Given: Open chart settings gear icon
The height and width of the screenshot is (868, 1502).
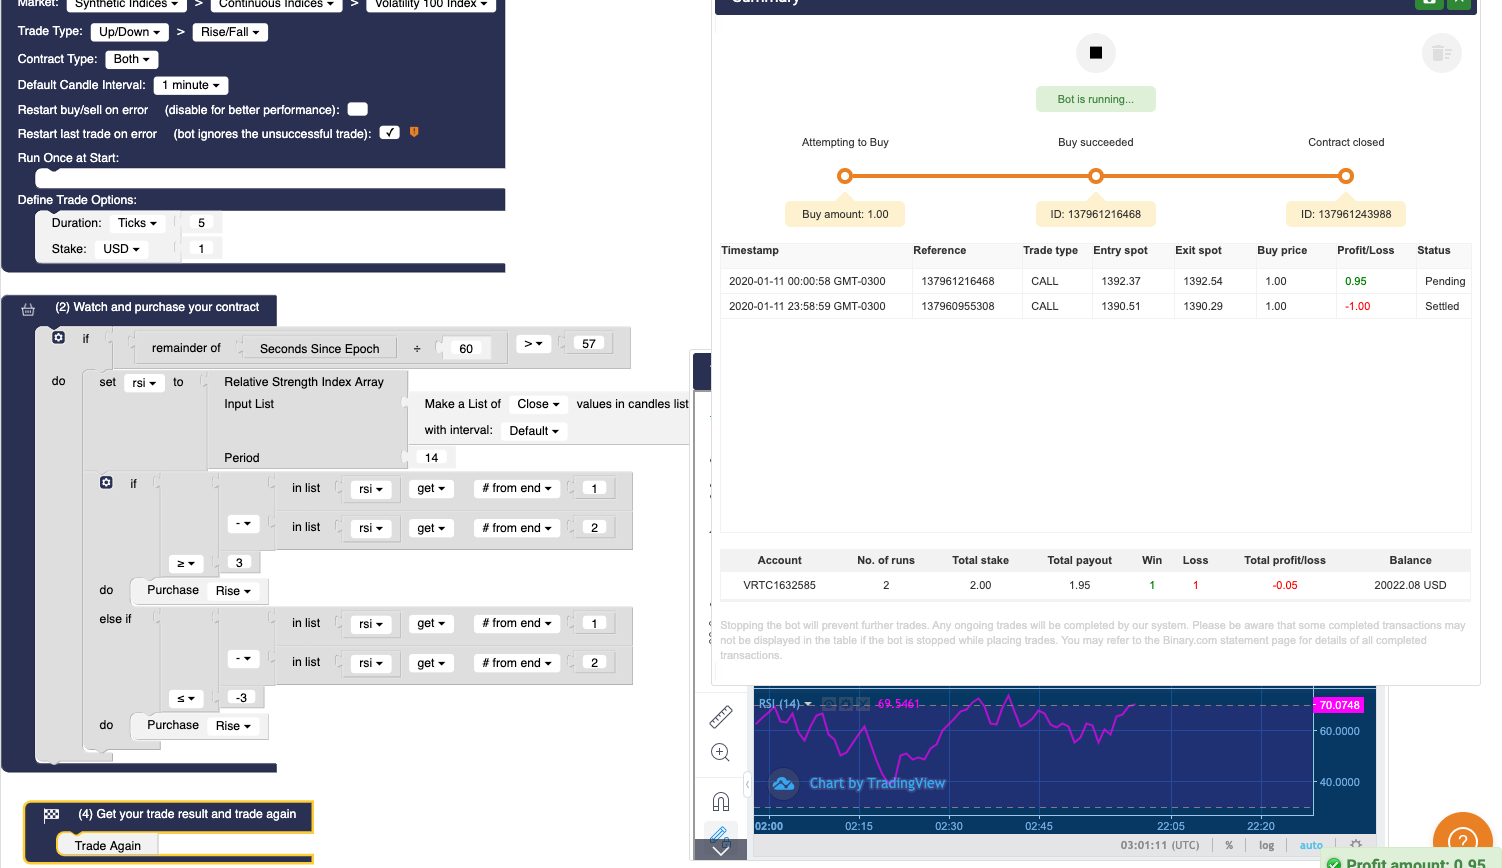Looking at the screenshot, I should pyautogui.click(x=1356, y=845).
